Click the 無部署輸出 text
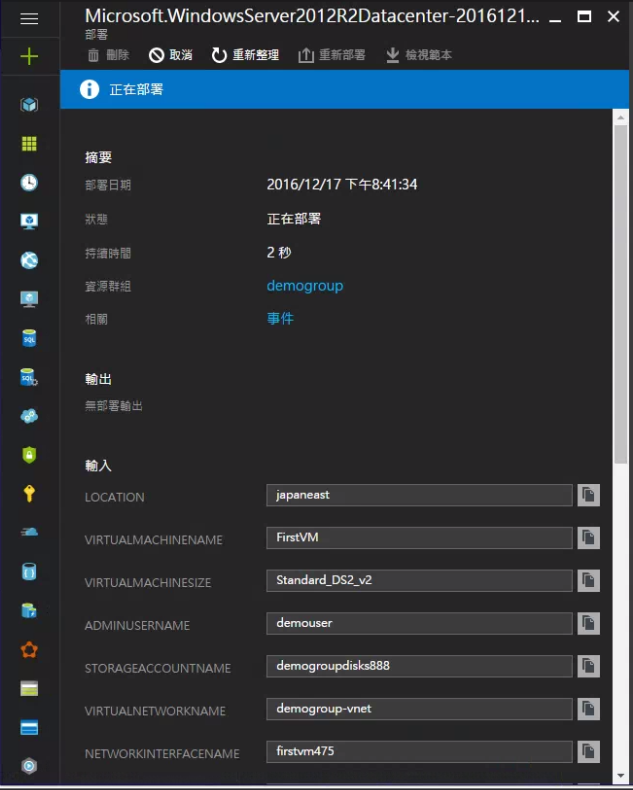Viewport: 633px width, 790px height. (114, 406)
